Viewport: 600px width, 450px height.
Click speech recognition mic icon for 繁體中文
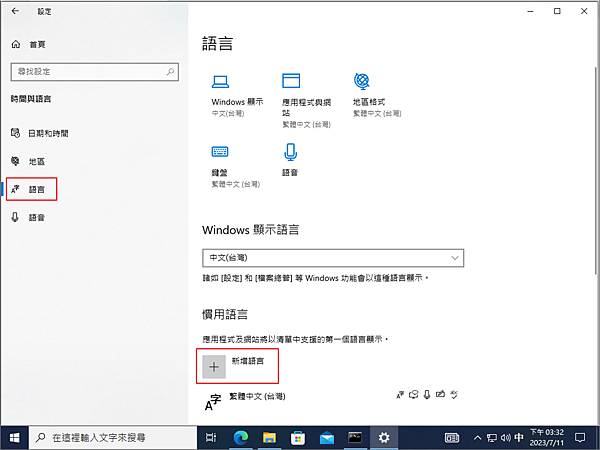click(x=427, y=395)
